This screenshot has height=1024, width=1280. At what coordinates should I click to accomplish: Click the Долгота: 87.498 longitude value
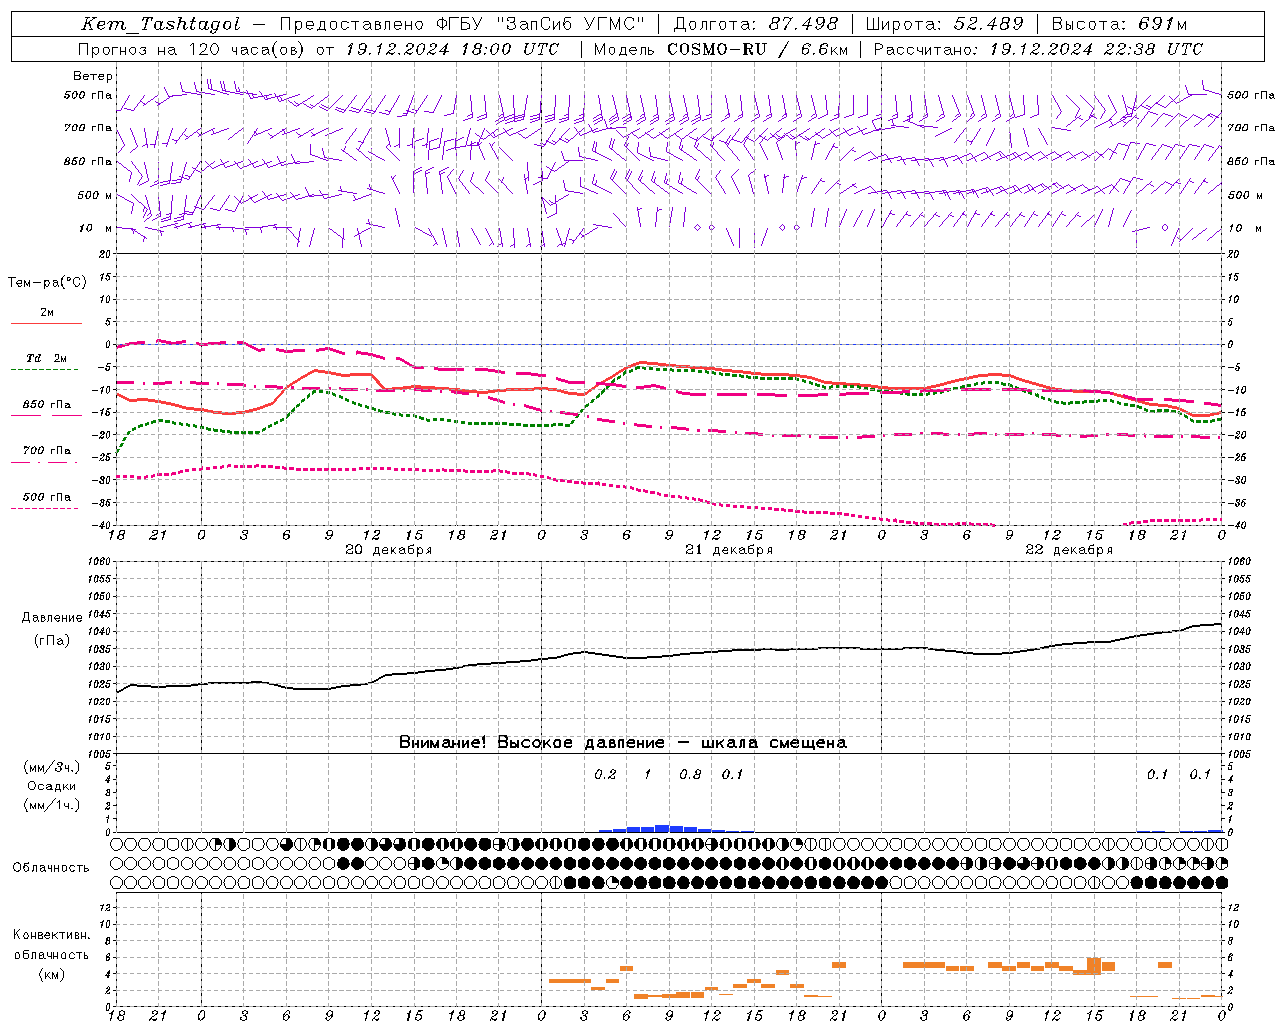click(x=756, y=24)
